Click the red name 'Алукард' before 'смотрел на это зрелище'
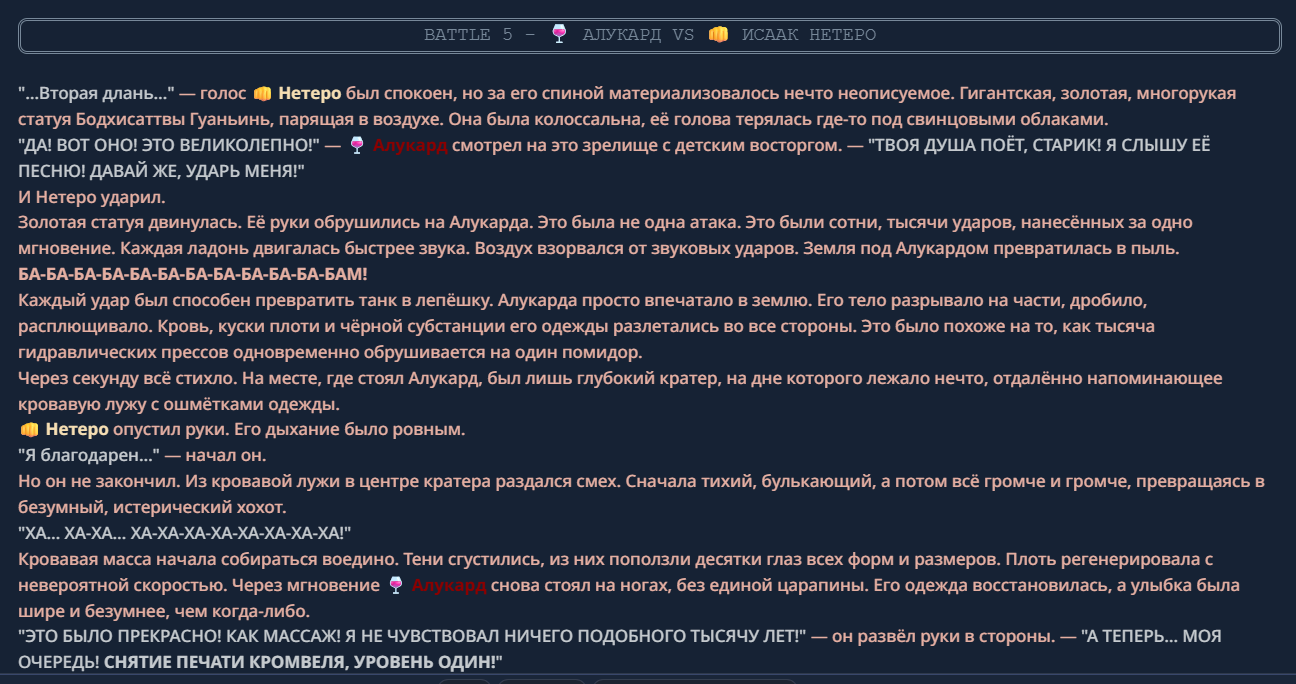The image size is (1296, 684). point(410,146)
